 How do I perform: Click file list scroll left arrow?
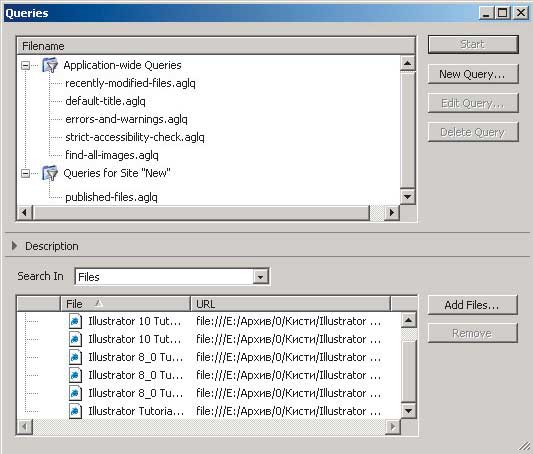click(25, 426)
